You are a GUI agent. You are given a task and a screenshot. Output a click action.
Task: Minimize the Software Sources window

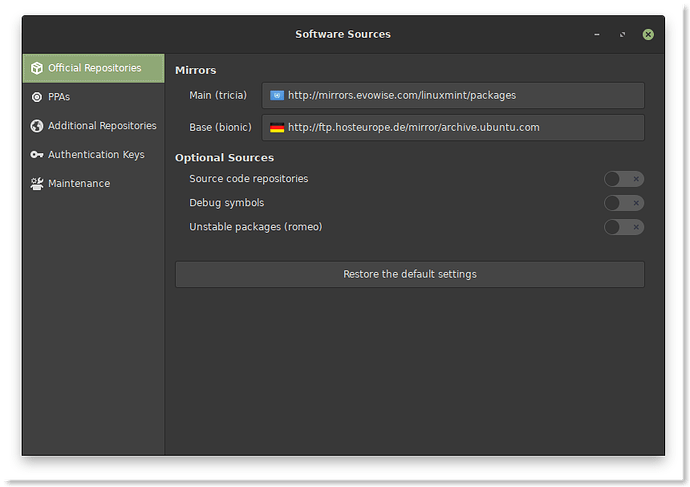tap(597, 34)
